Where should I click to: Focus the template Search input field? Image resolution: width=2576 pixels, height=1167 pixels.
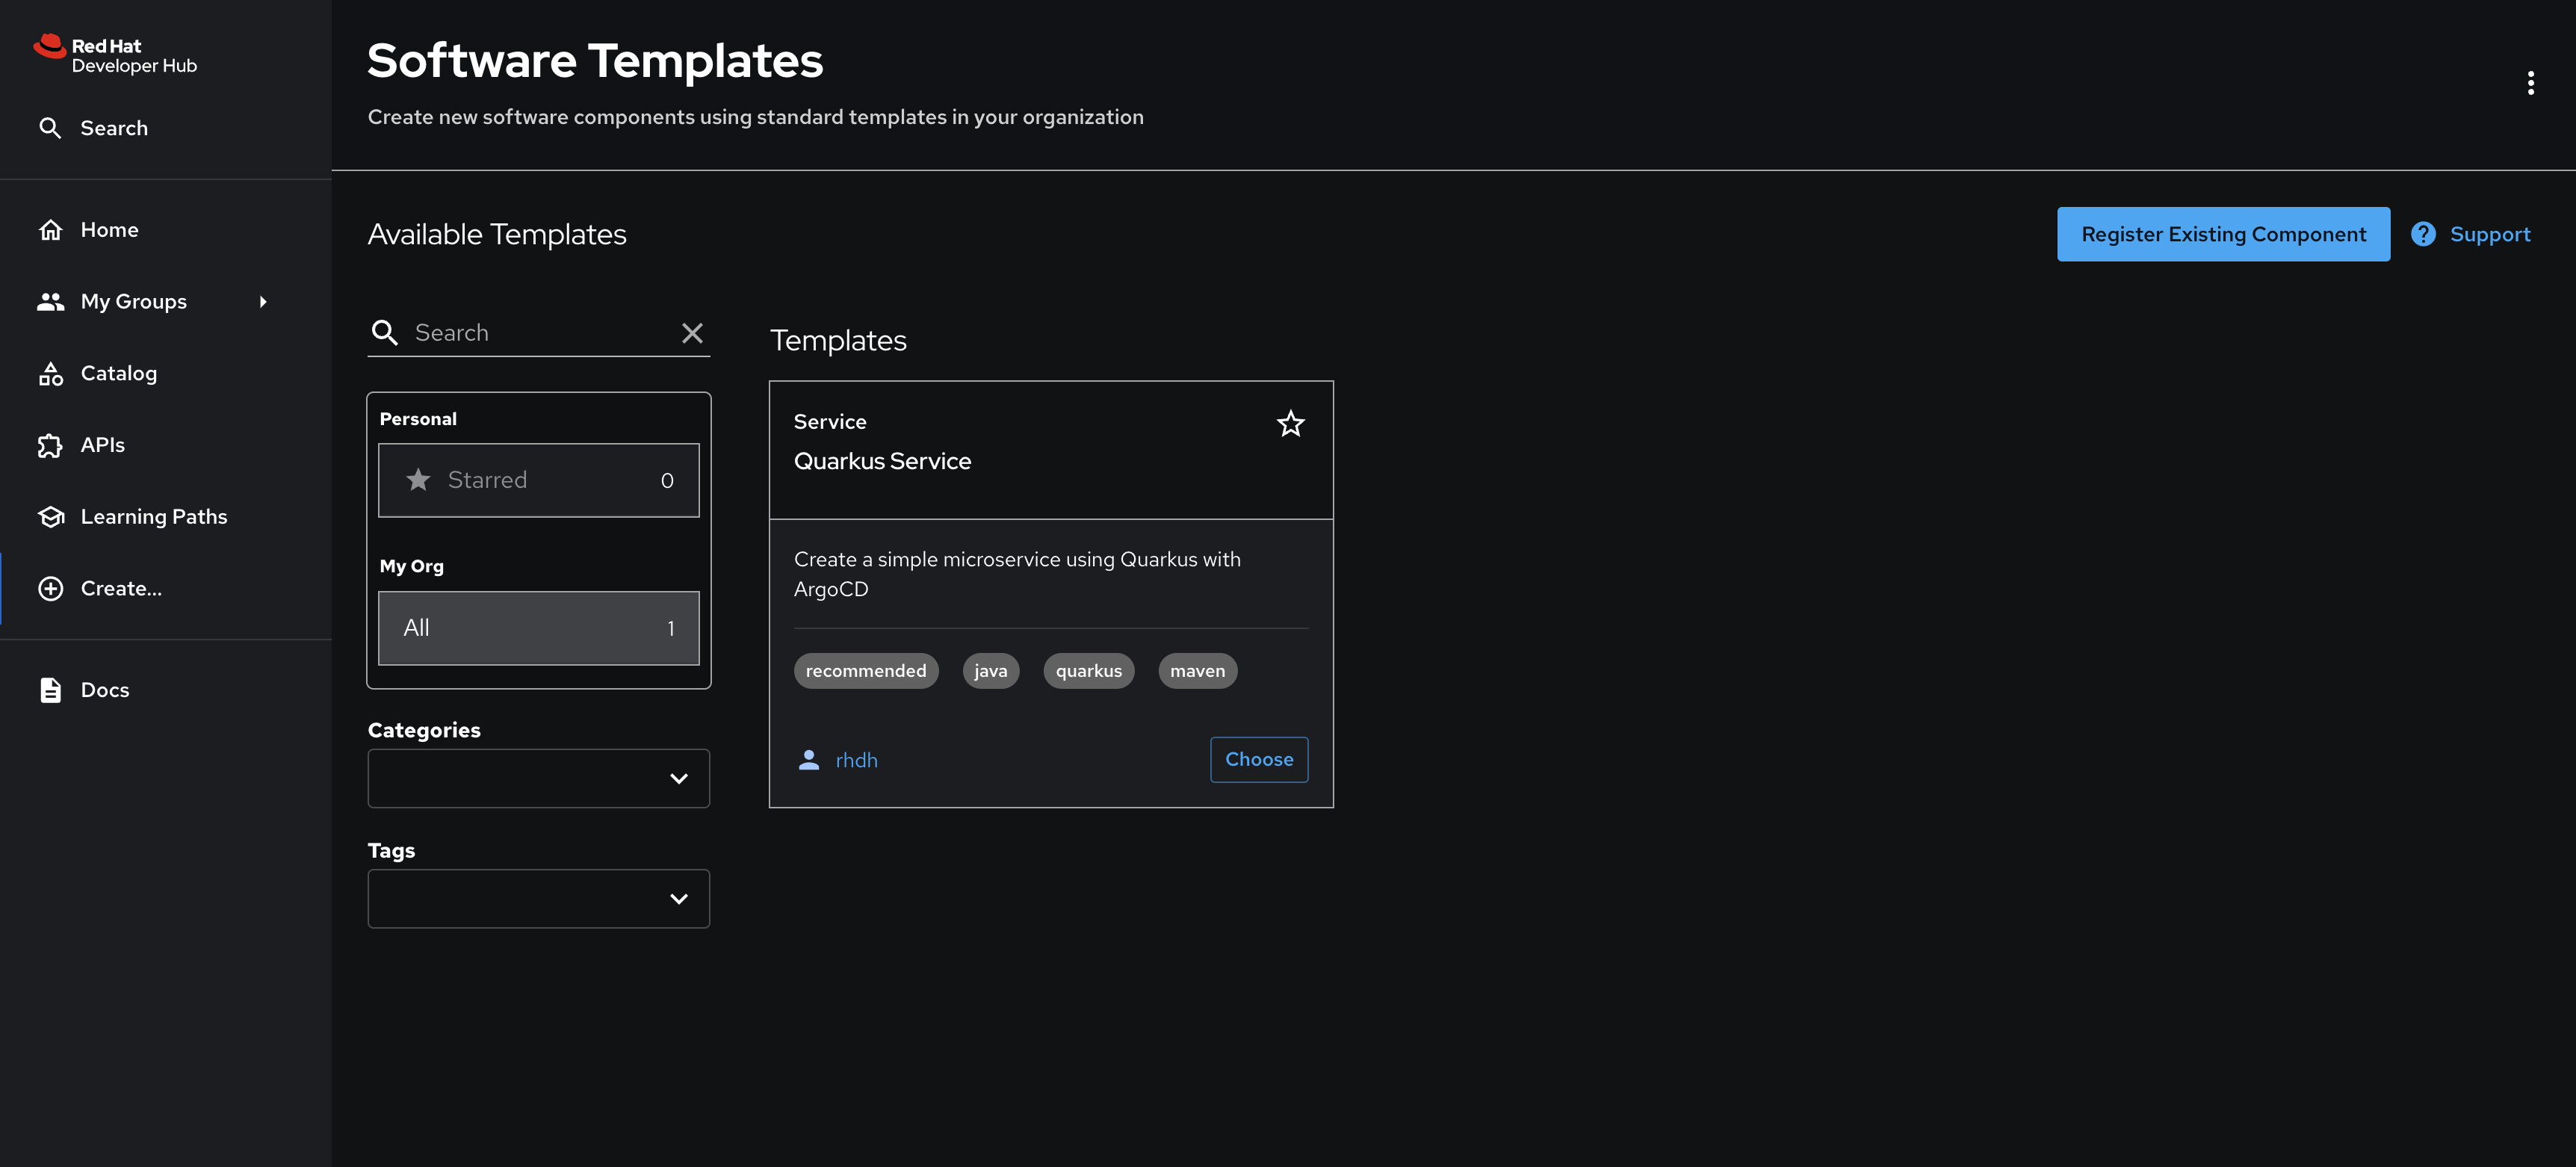[540, 333]
